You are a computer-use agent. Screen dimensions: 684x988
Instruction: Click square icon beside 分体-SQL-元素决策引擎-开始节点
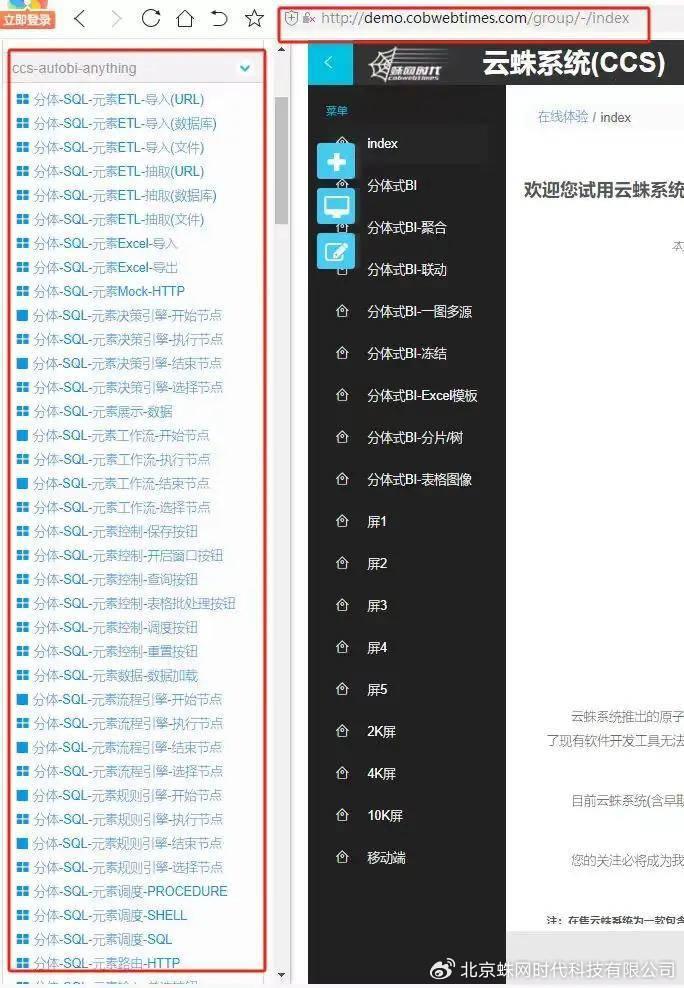click(23, 315)
